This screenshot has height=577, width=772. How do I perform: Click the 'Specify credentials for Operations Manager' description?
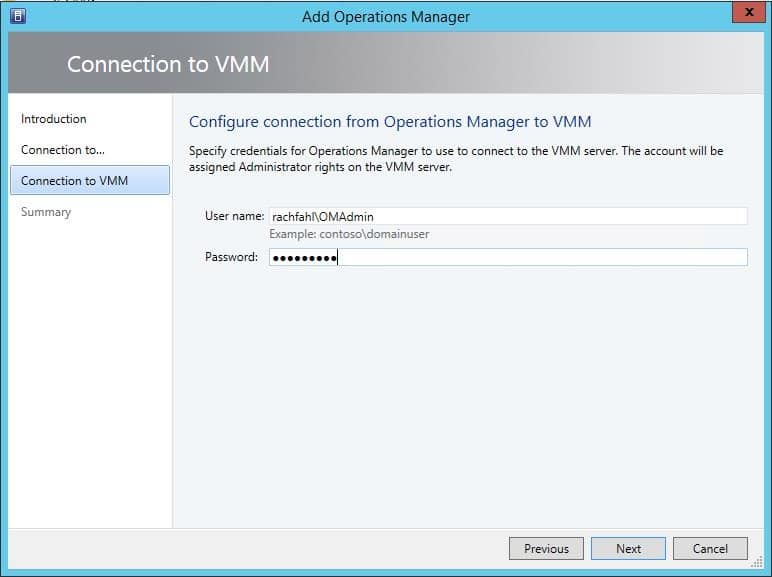[456, 159]
